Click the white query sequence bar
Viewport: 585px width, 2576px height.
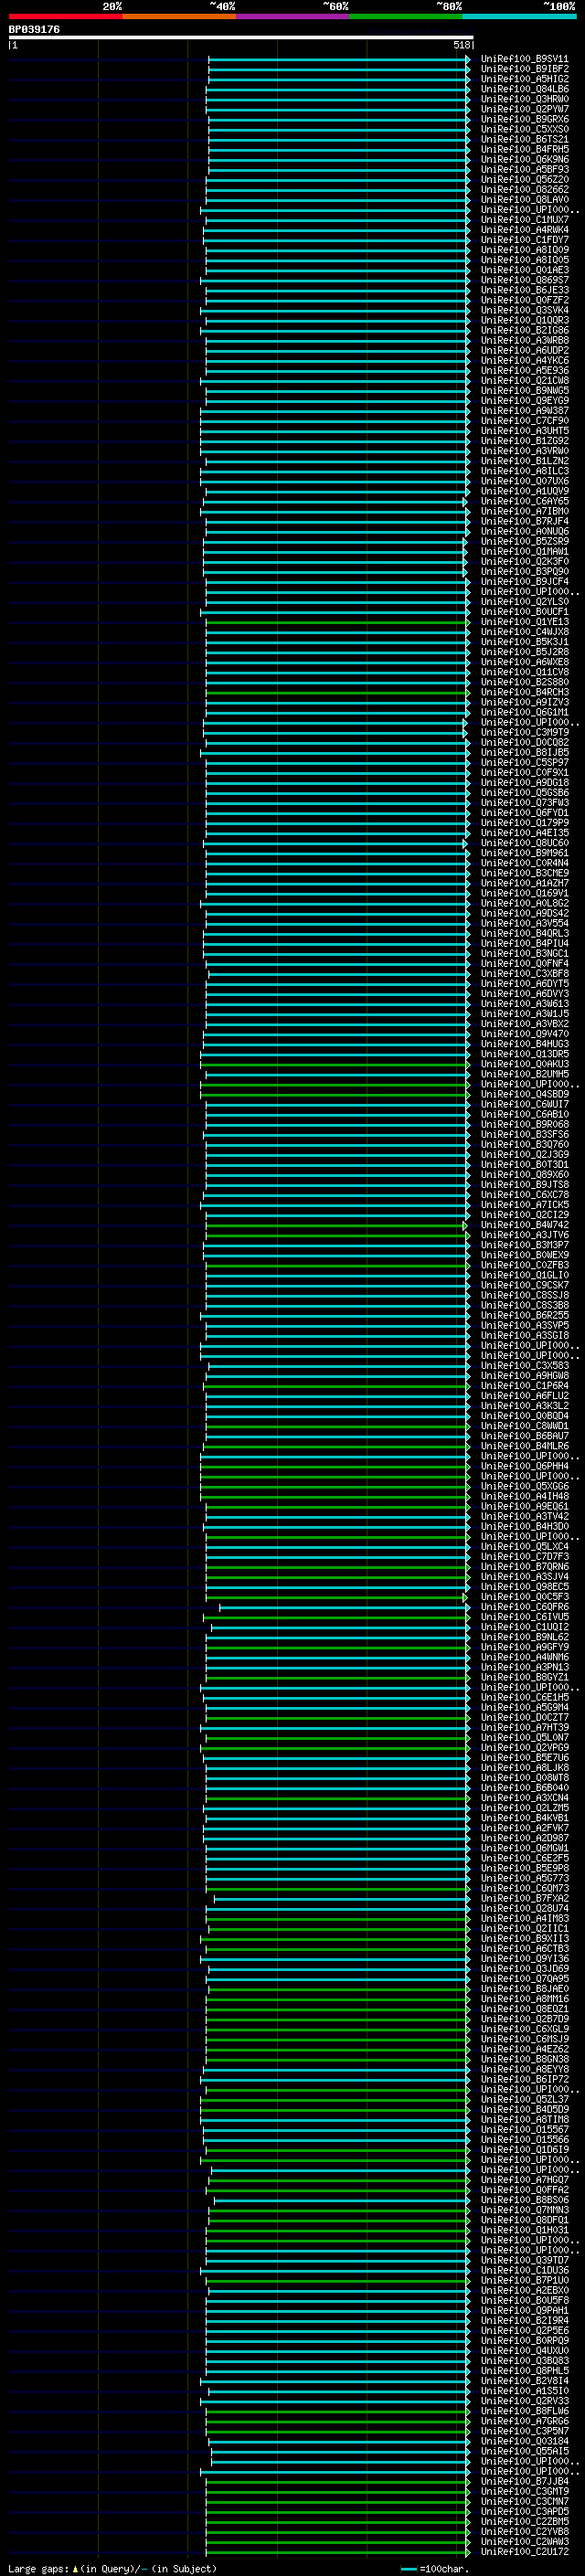coord(241,37)
